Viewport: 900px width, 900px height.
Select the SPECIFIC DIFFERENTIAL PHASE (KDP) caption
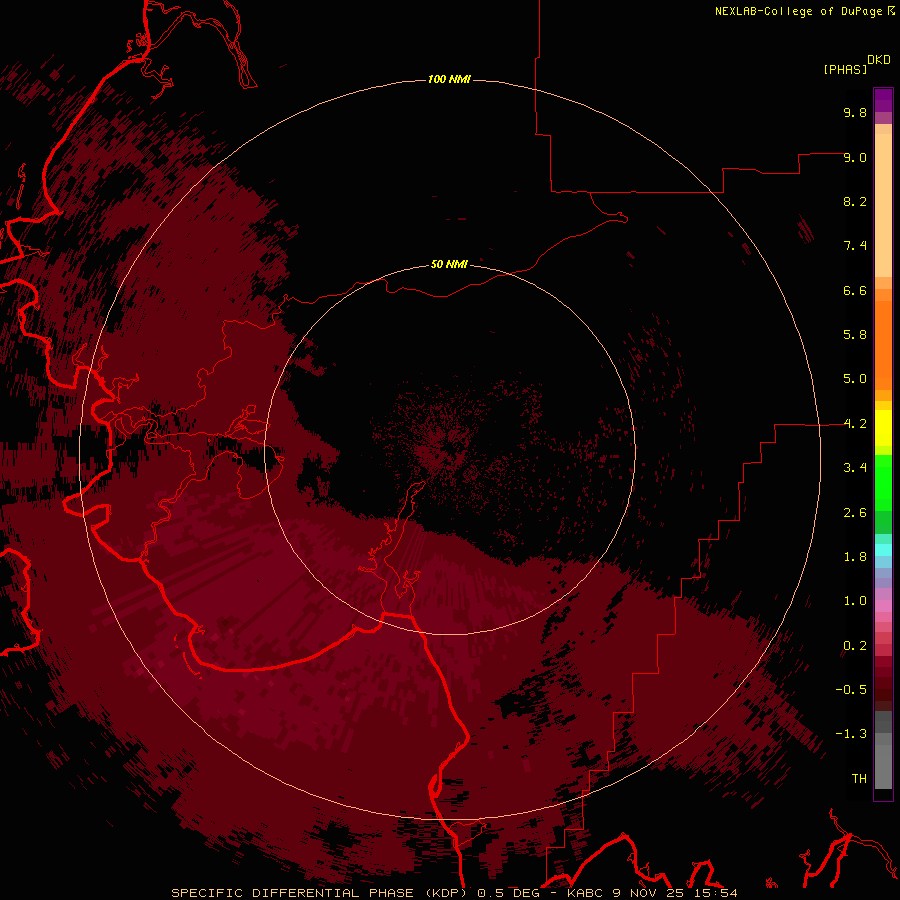pyautogui.click(x=319, y=893)
